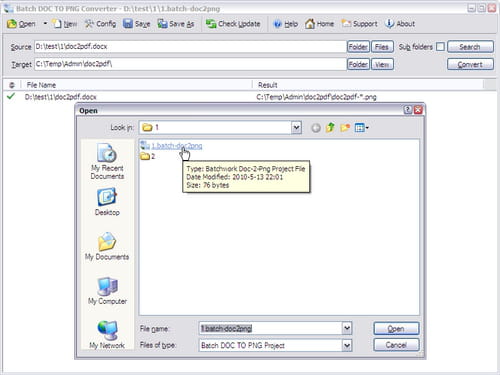Click the Source path input field

point(190,47)
